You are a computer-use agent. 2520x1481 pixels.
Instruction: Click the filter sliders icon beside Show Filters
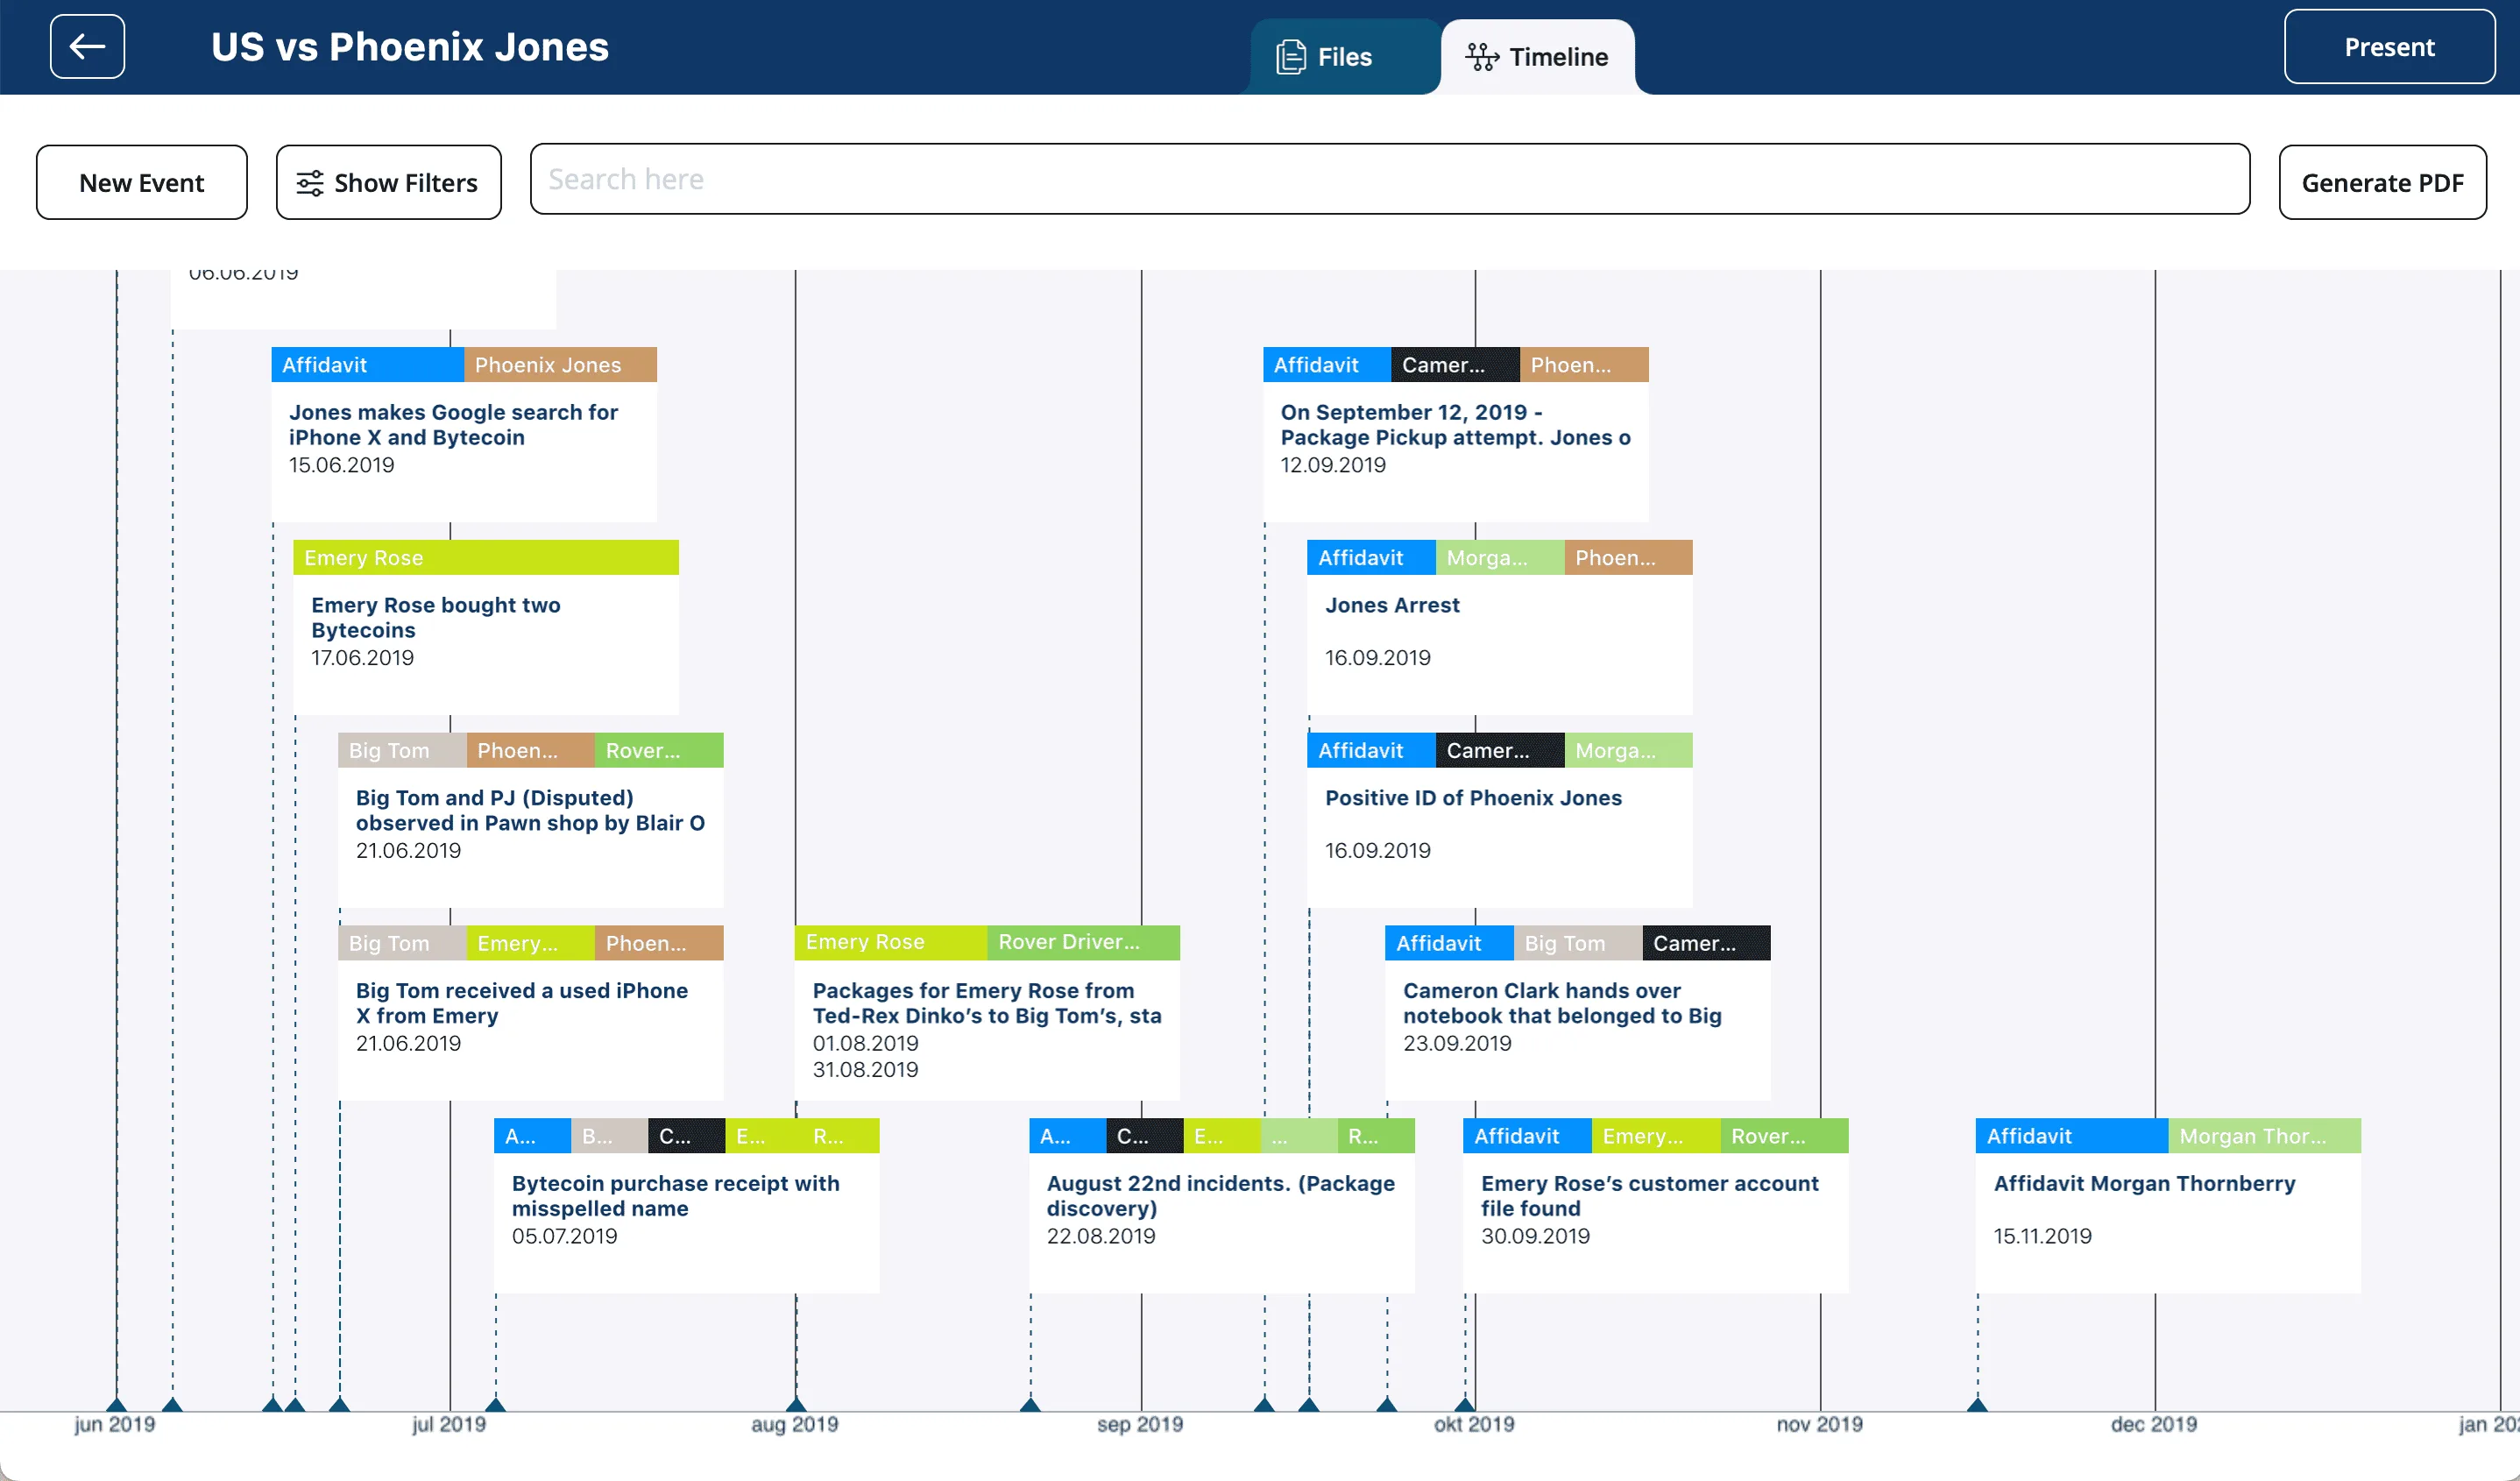click(310, 182)
